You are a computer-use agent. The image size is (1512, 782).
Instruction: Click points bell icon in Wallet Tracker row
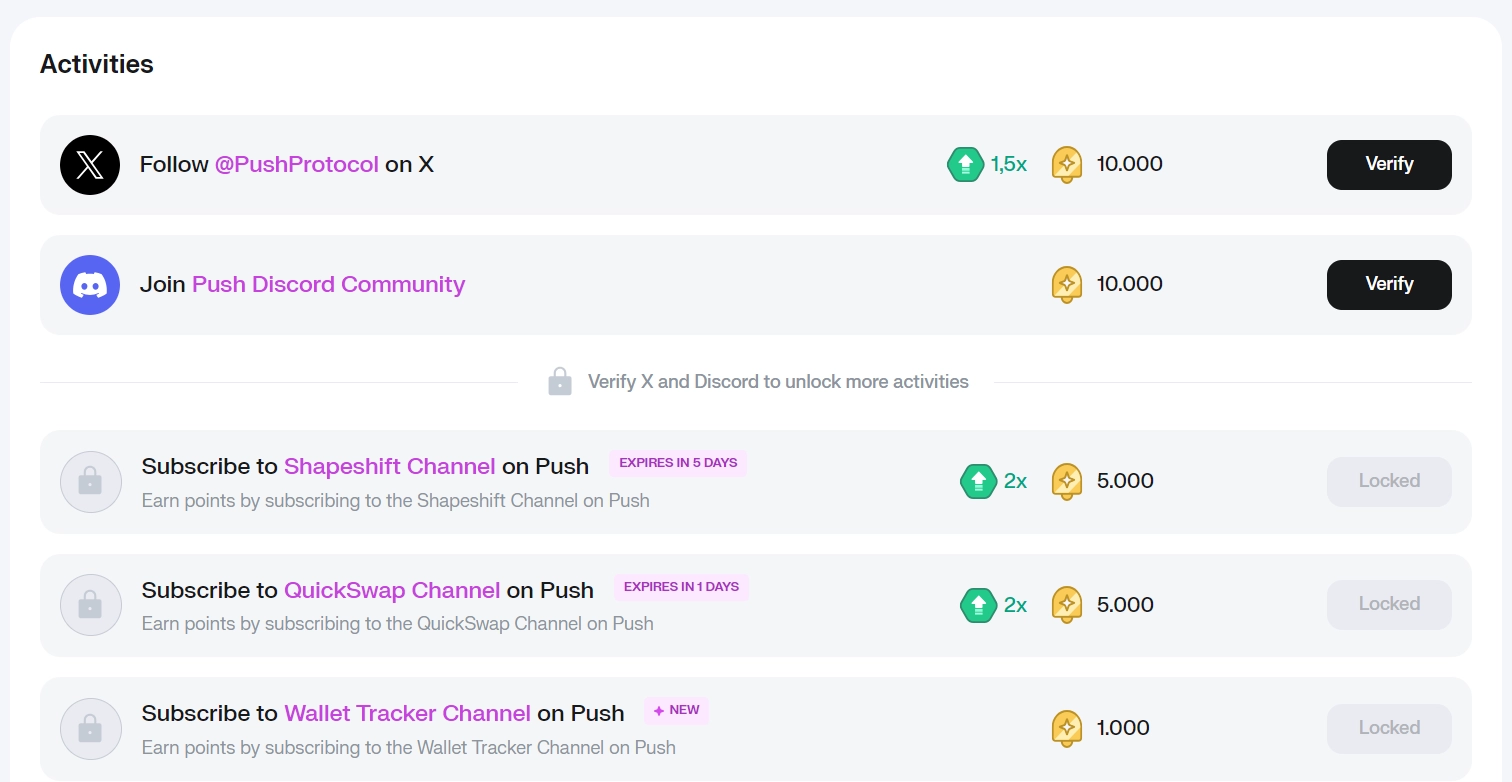coord(1067,728)
